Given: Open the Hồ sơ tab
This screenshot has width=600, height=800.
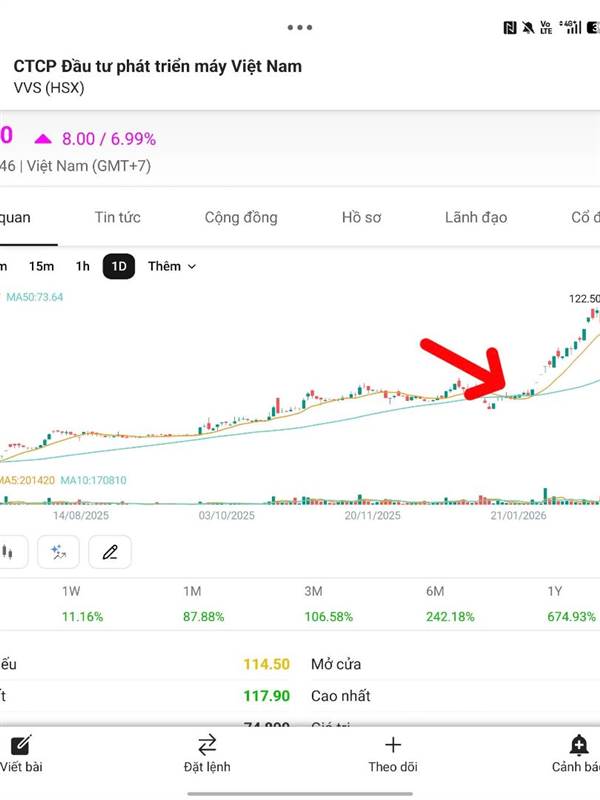Looking at the screenshot, I should (361, 217).
